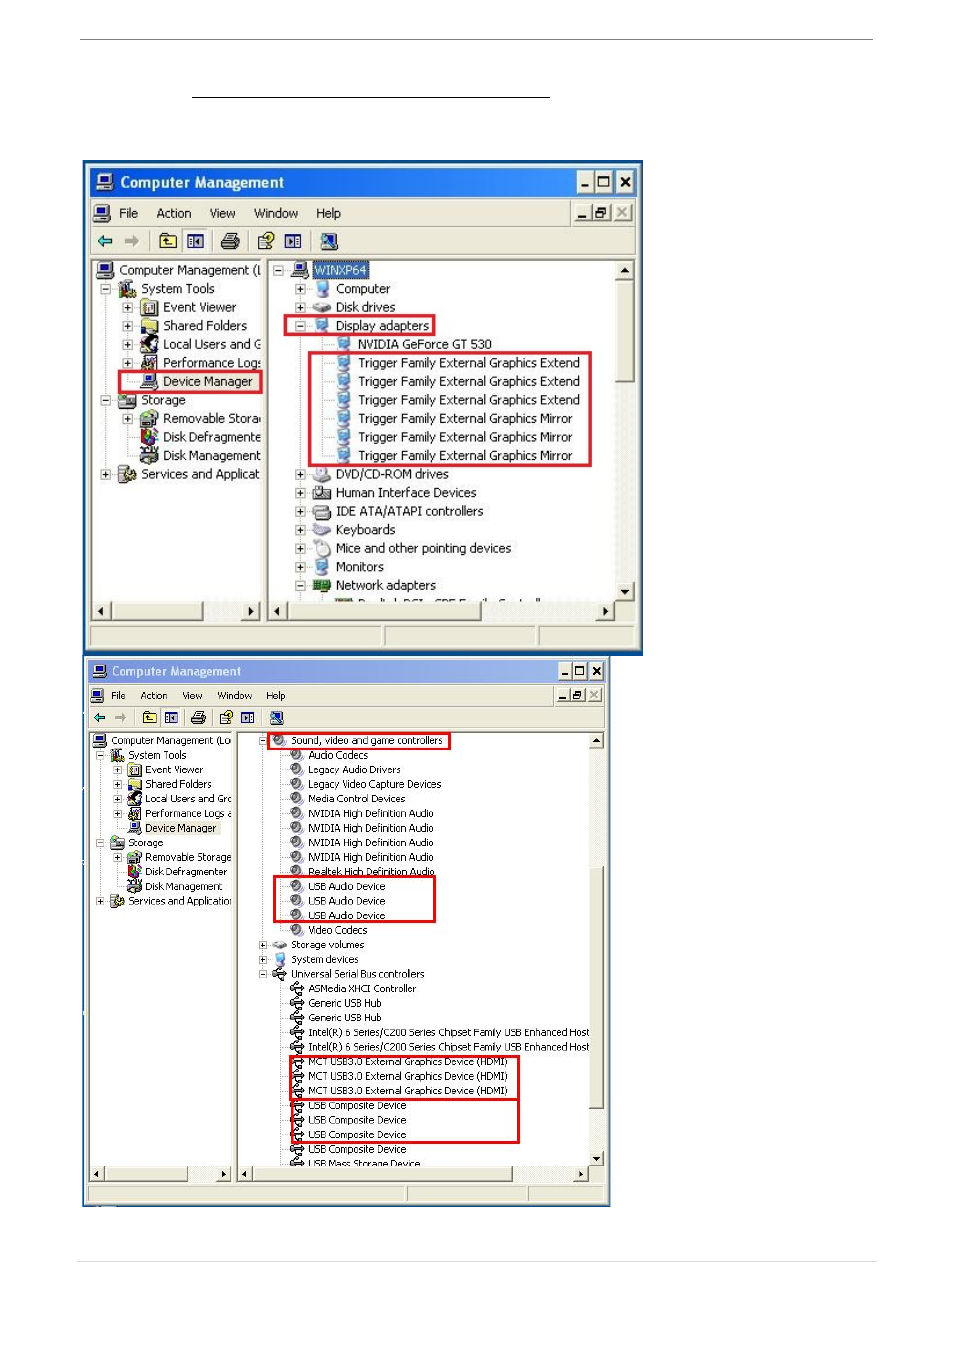Select the Audio Codecs entry
Image resolution: width=954 pixels, height=1350 pixels.
[x=338, y=755]
